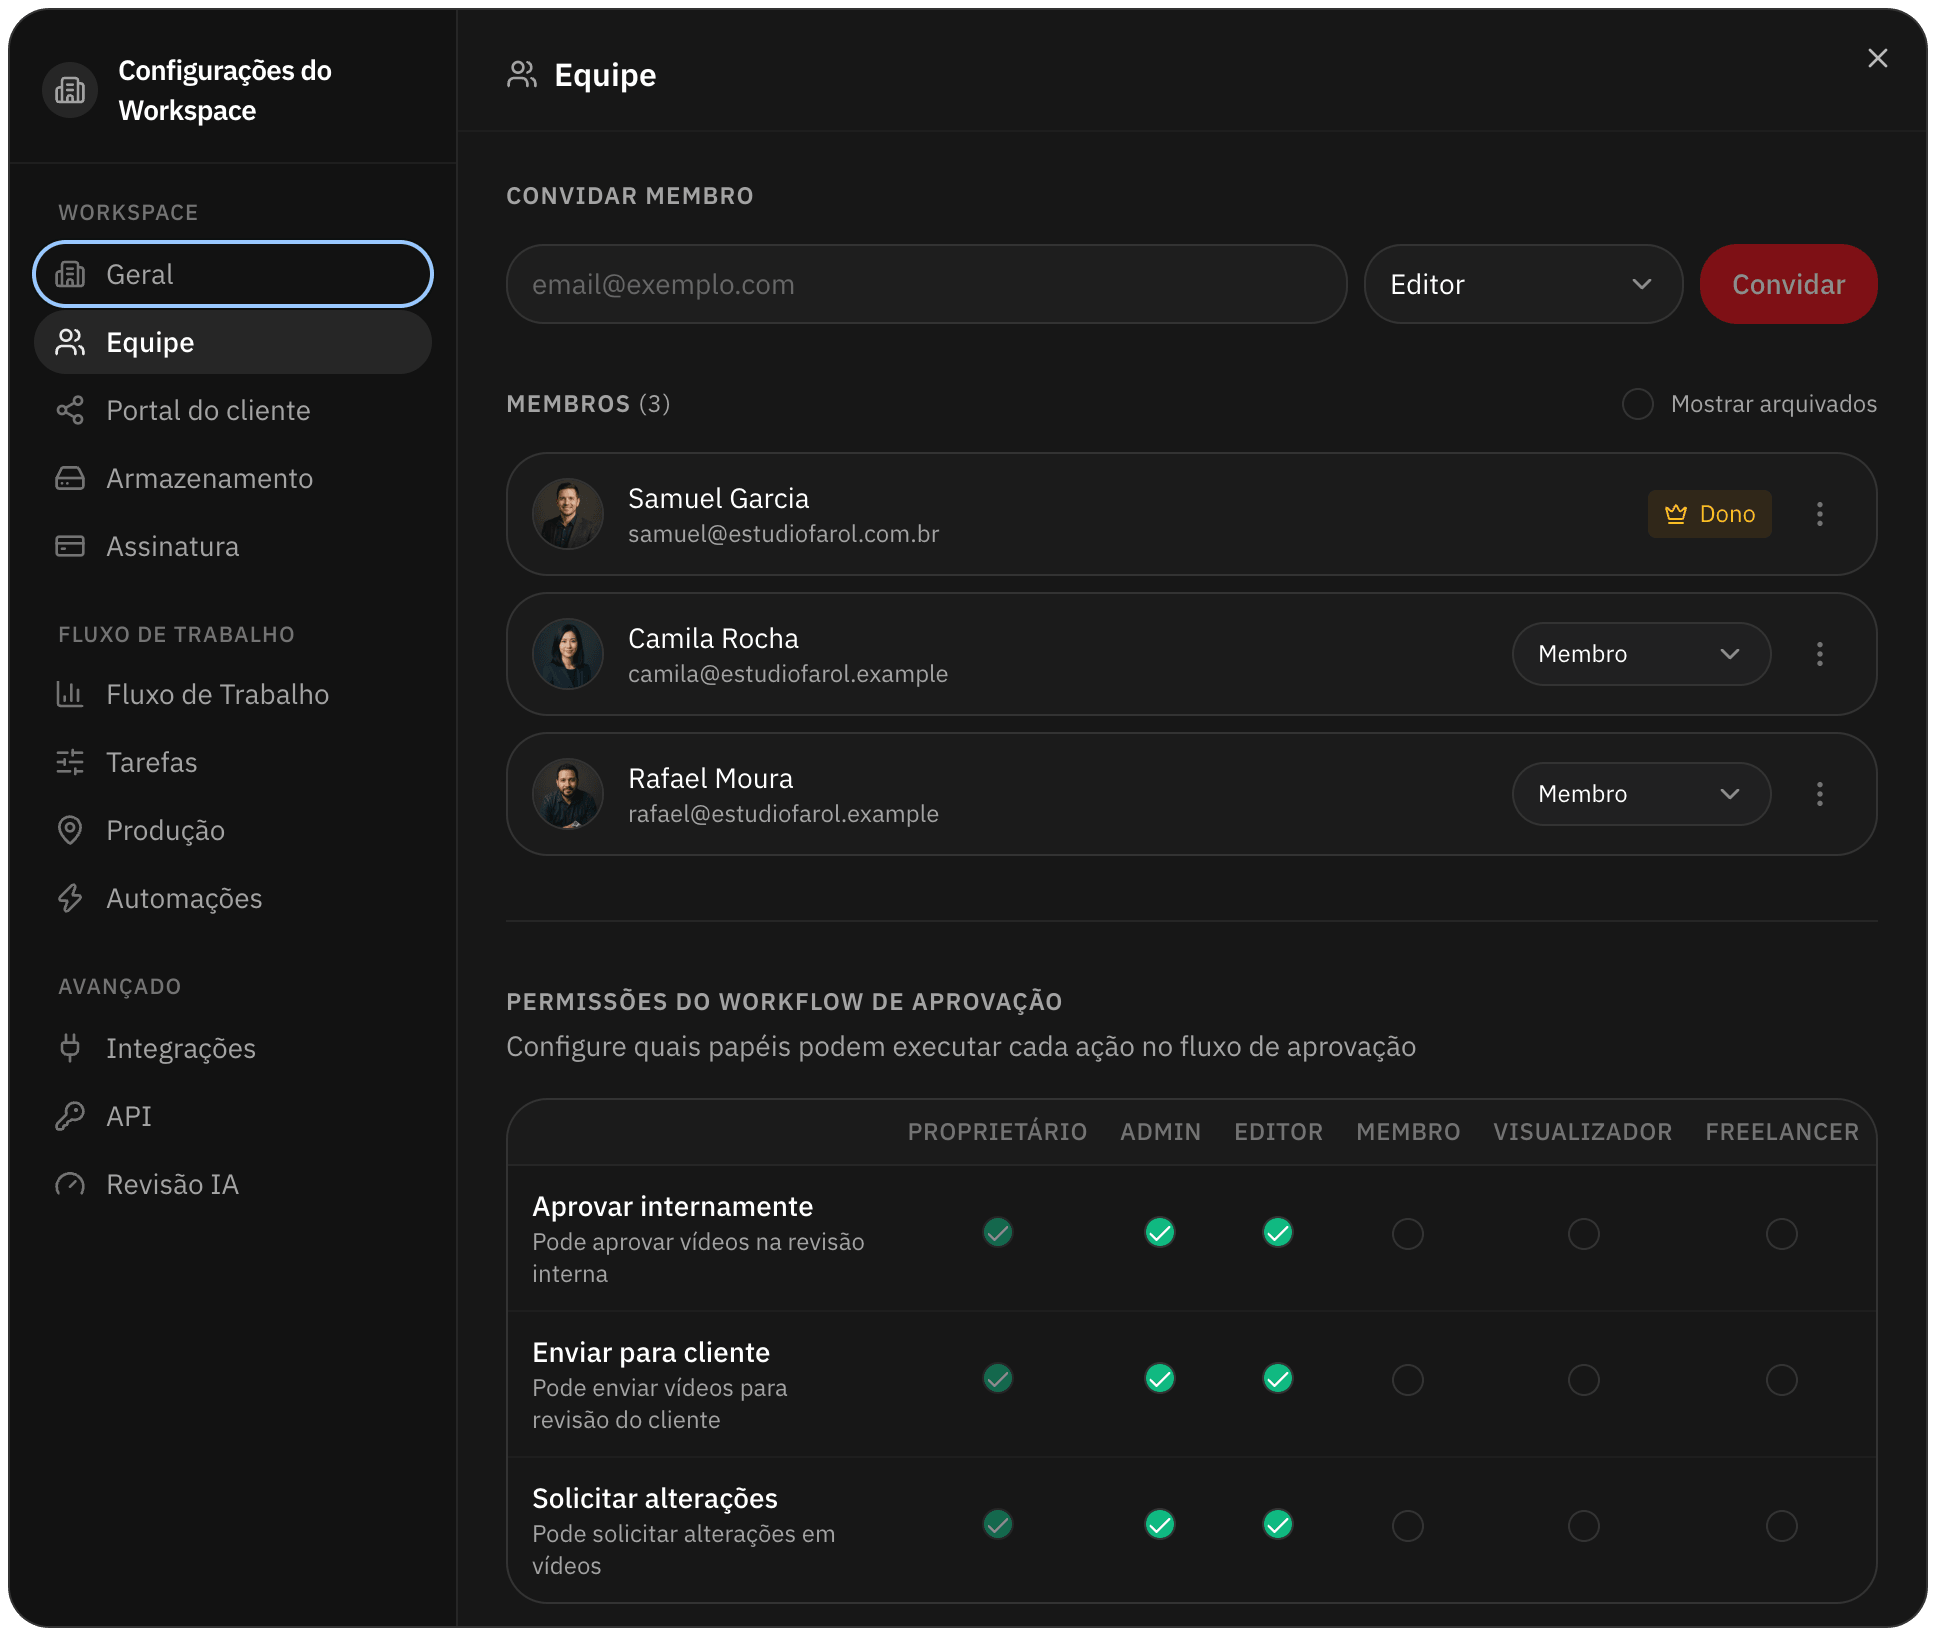Uncheck Editor for Enviar para cliente
Image resolution: width=1936 pixels, height=1636 pixels.
click(1278, 1378)
